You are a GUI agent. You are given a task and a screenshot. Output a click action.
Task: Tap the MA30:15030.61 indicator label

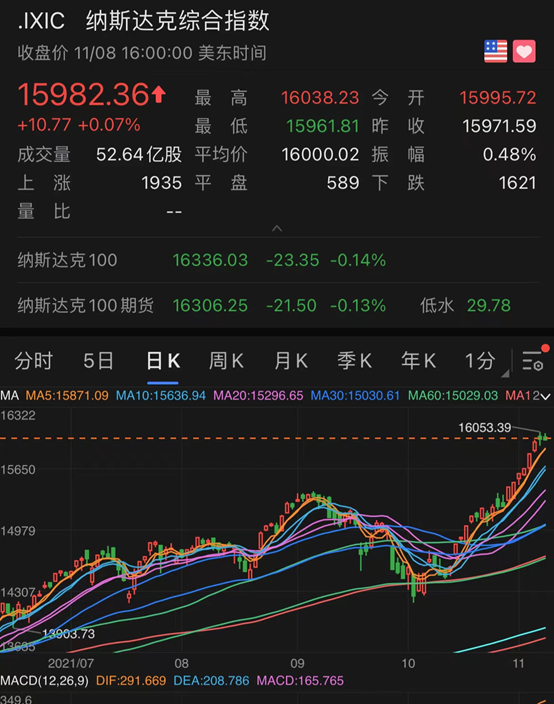point(355,396)
